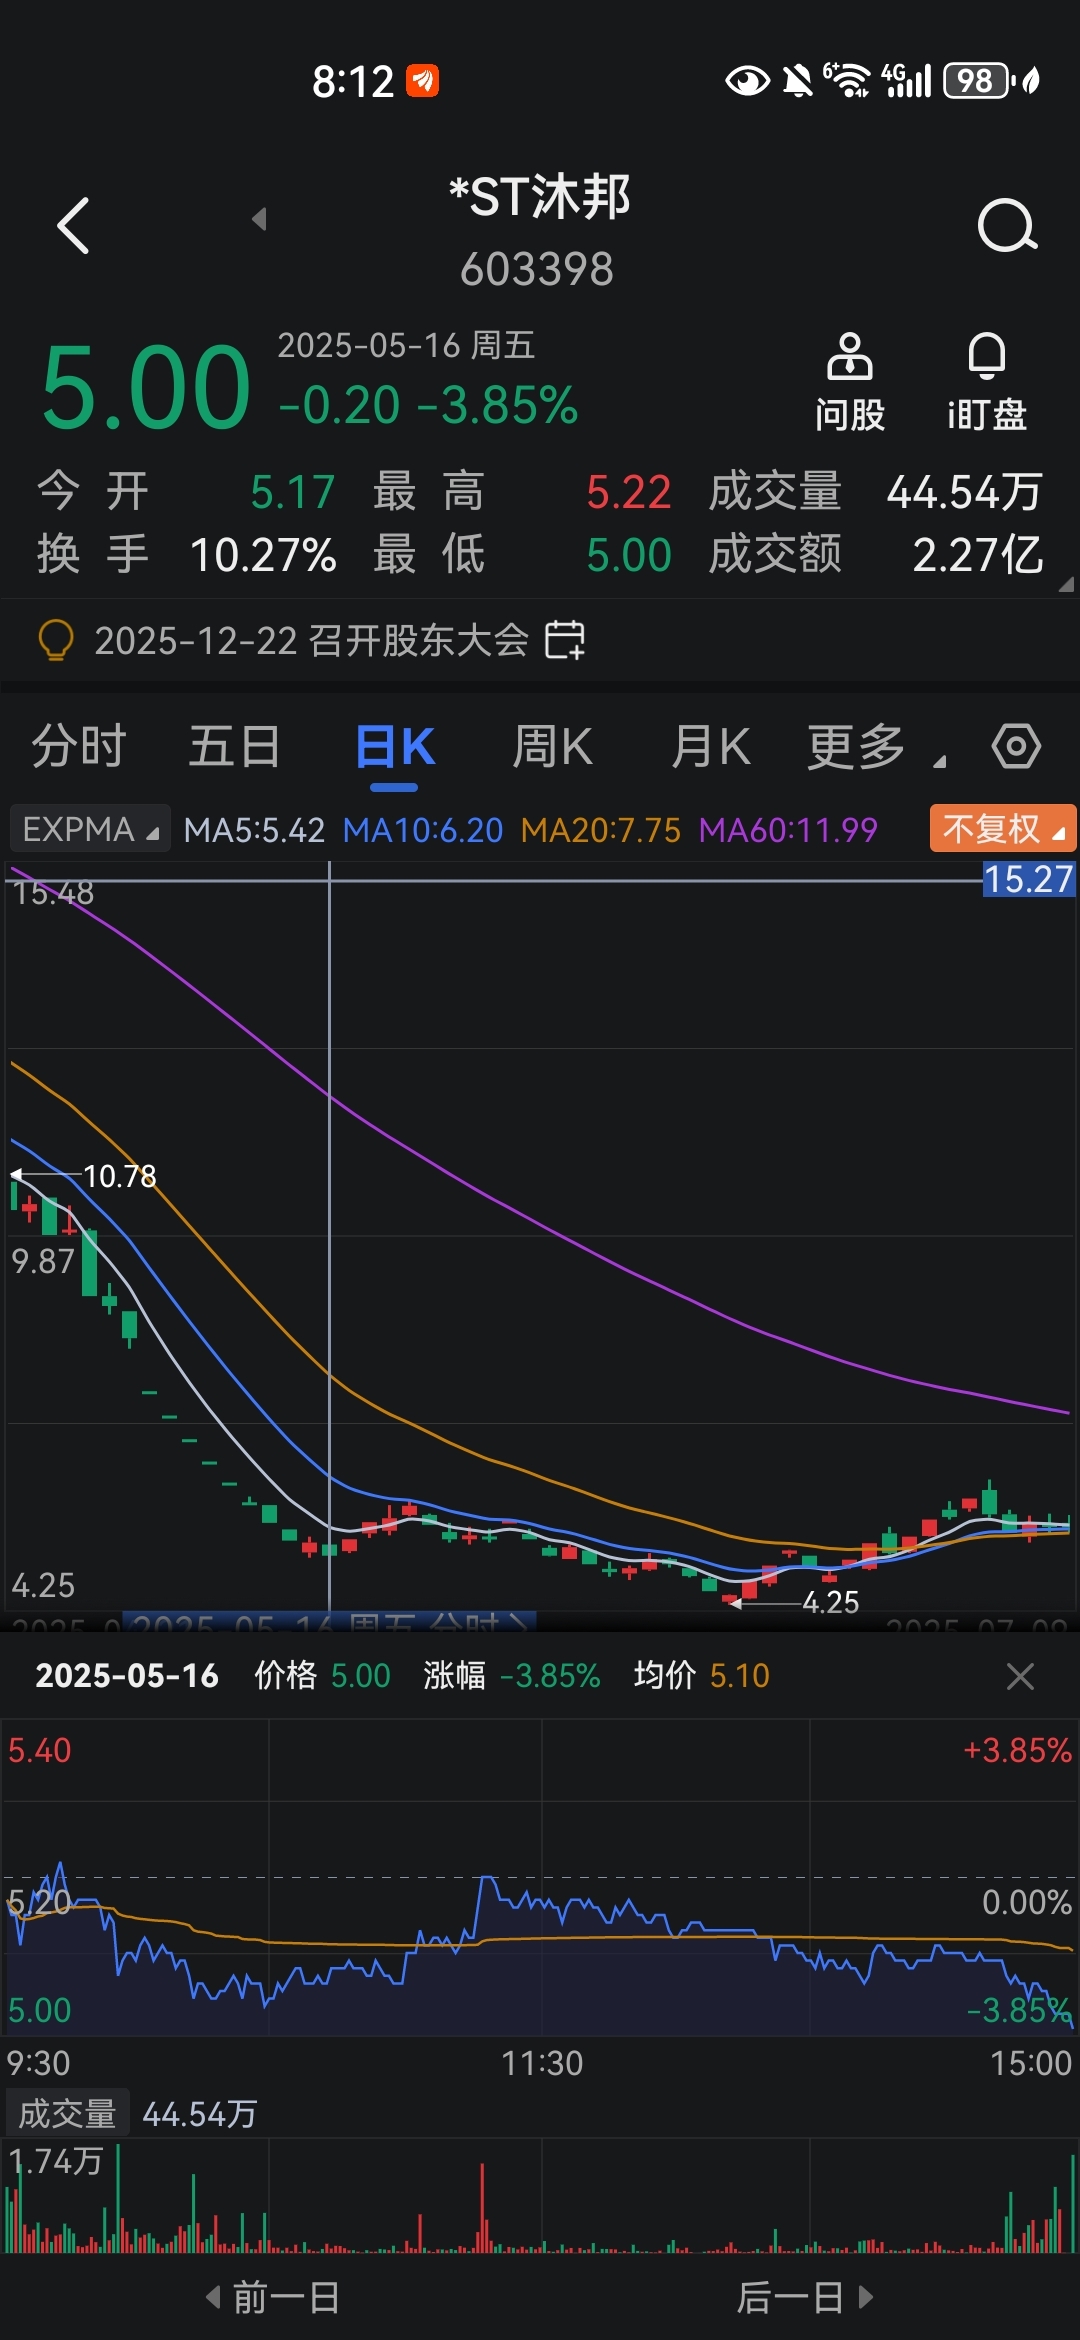Open the 成交量 indicator label
The height and width of the screenshot is (2340, 1080).
pyautogui.click(x=68, y=2114)
